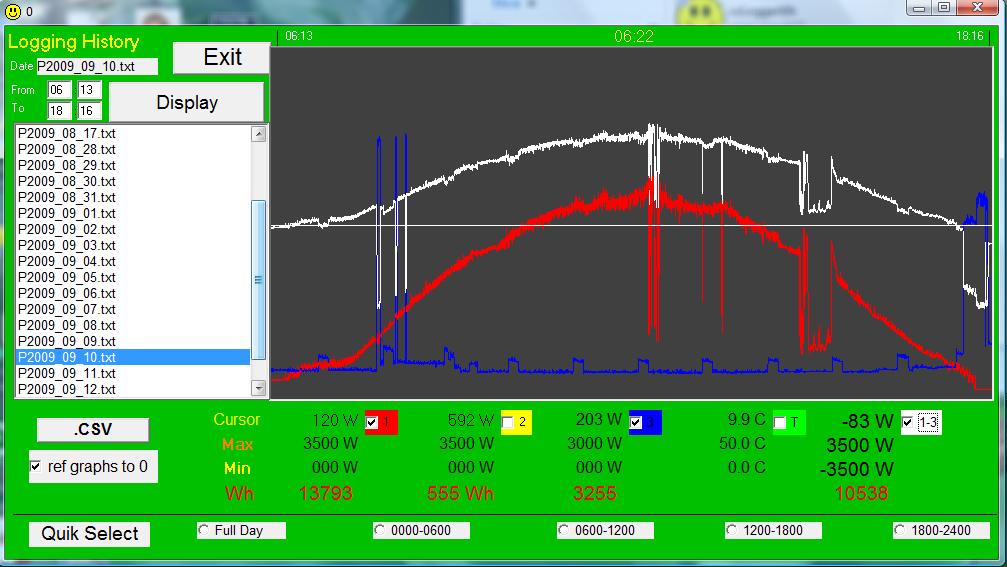Toggle the 1-3 difference graph checkbox
1007x567 pixels.
[908, 422]
